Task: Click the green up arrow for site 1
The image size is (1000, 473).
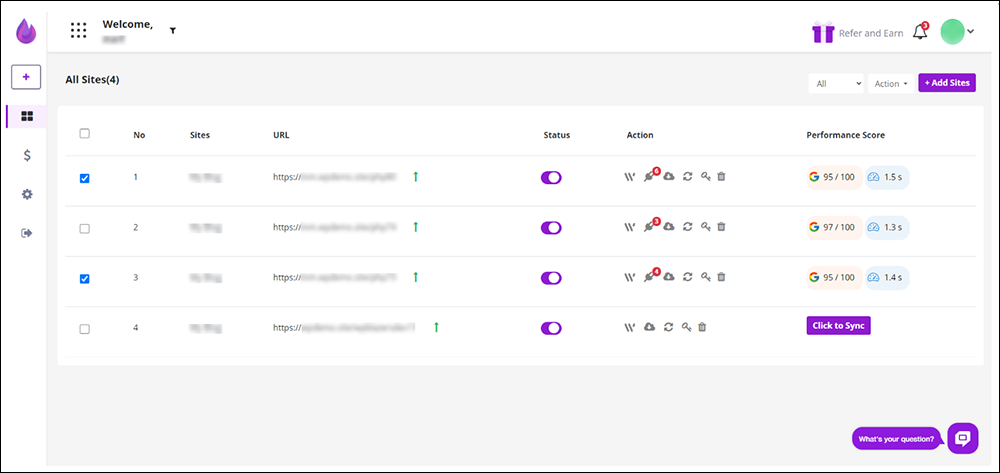Action: pos(416,177)
